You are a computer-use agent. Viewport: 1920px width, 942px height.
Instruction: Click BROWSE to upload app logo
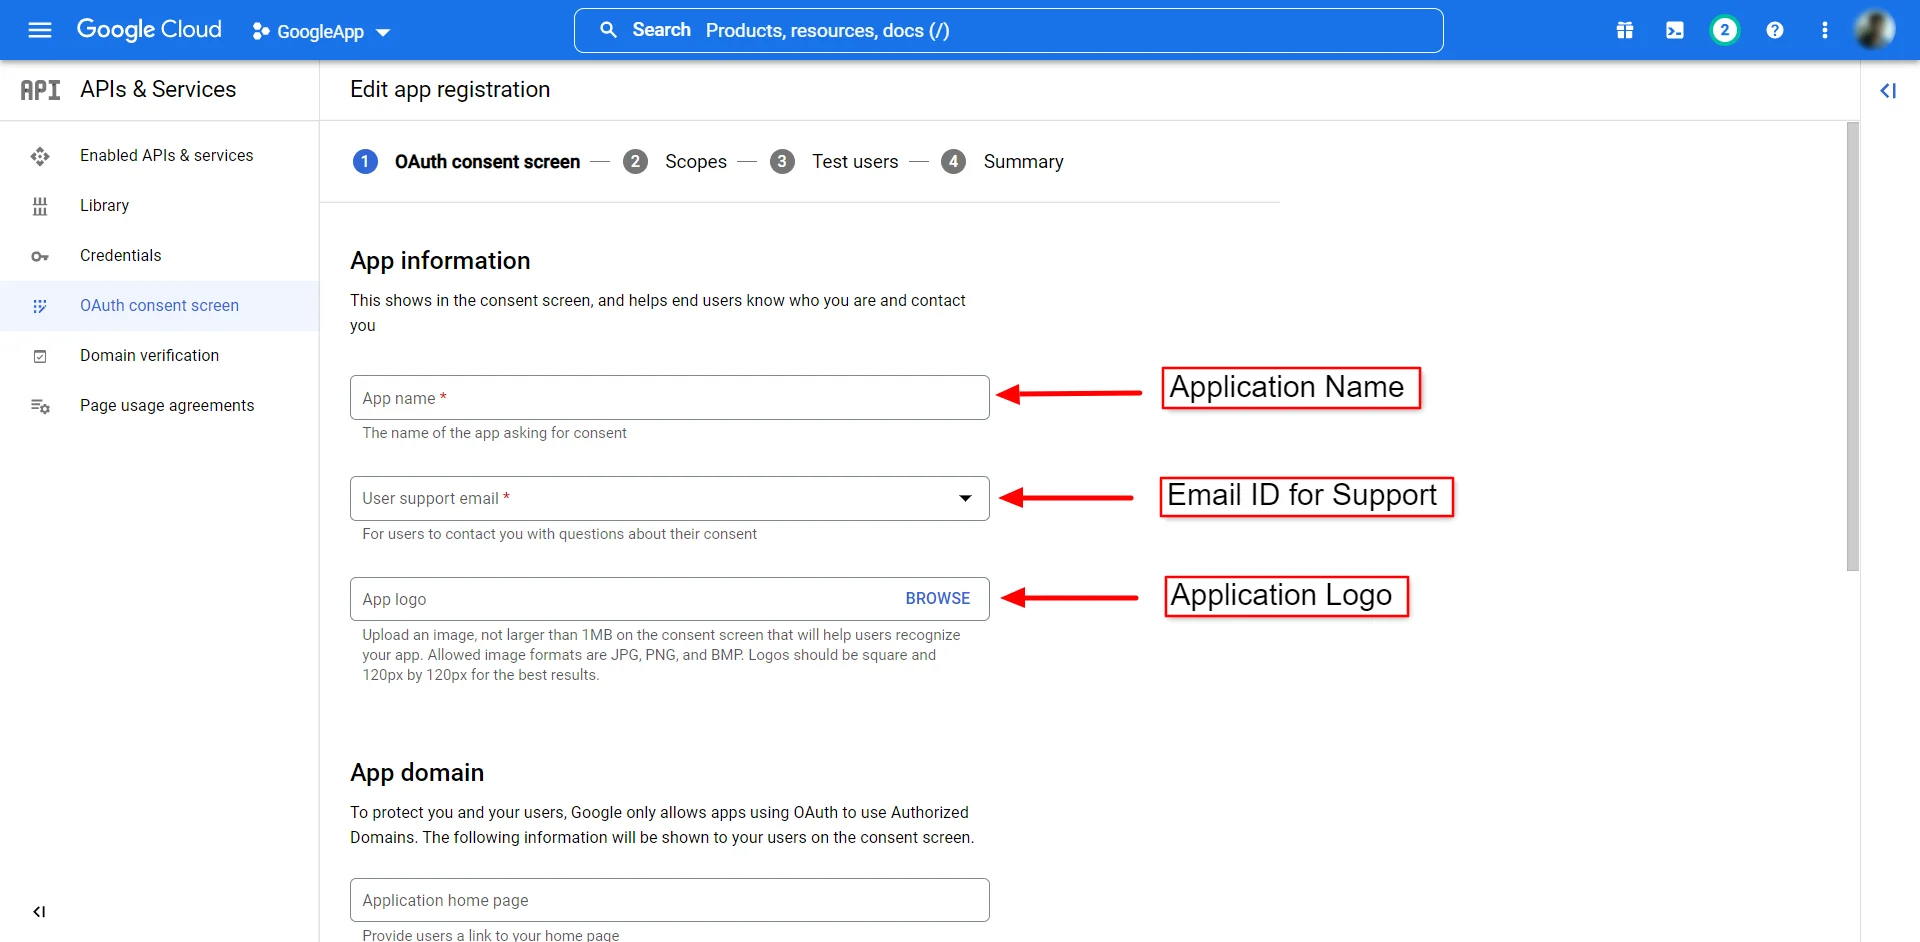pos(937,598)
